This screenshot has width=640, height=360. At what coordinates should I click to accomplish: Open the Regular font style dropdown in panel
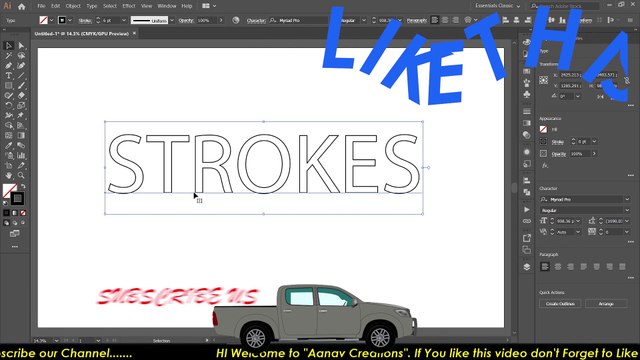click(627, 210)
